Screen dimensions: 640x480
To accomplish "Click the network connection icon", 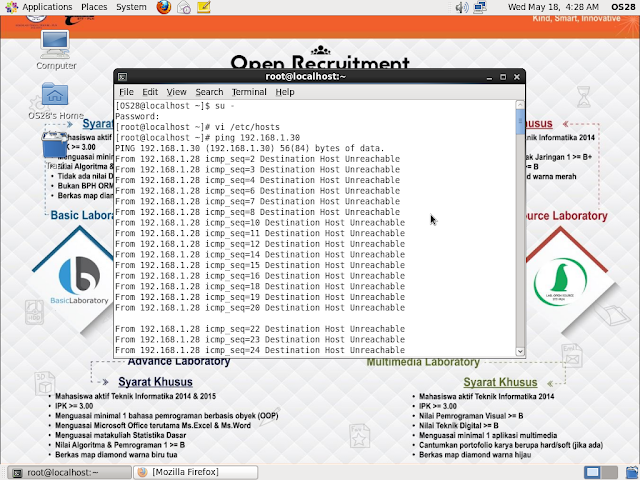I will click(x=480, y=7).
